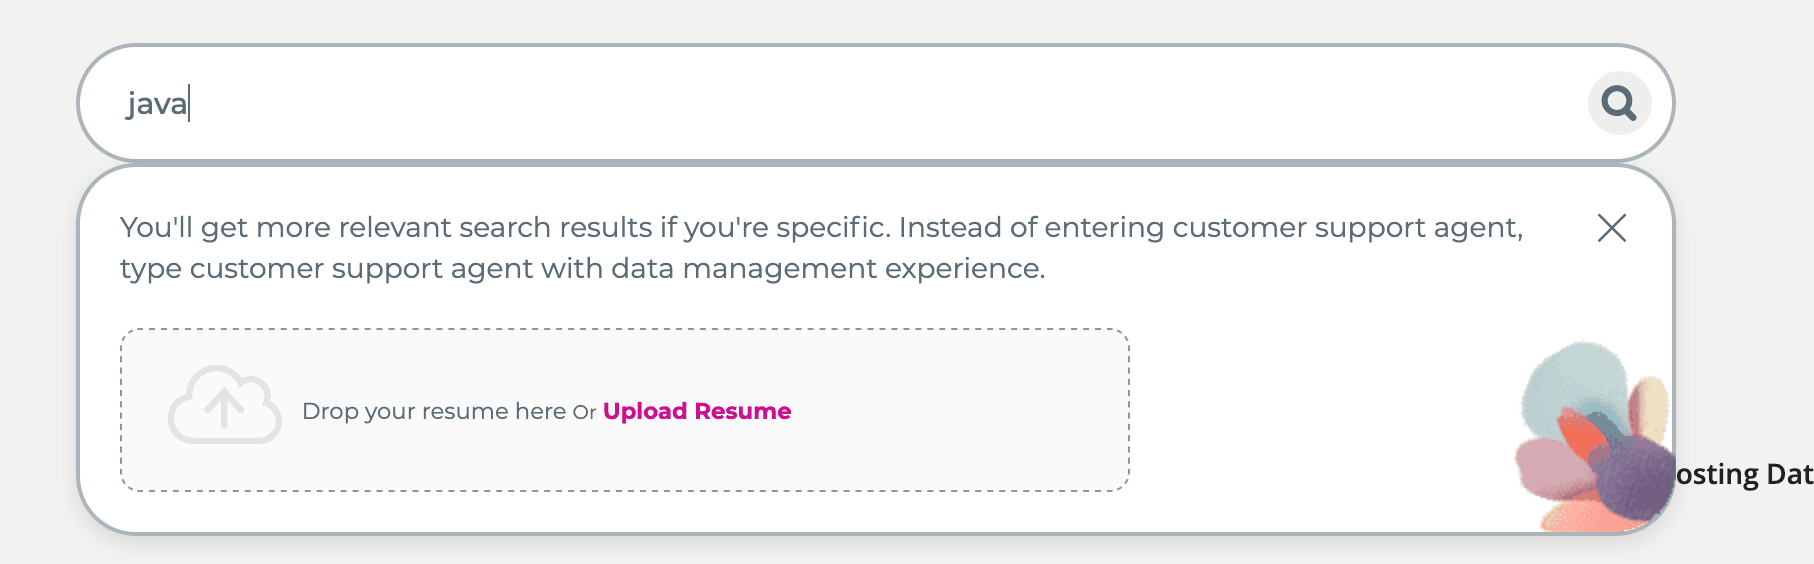Click the search tip paragraph text
This screenshot has height=564, width=1814.
click(820, 228)
